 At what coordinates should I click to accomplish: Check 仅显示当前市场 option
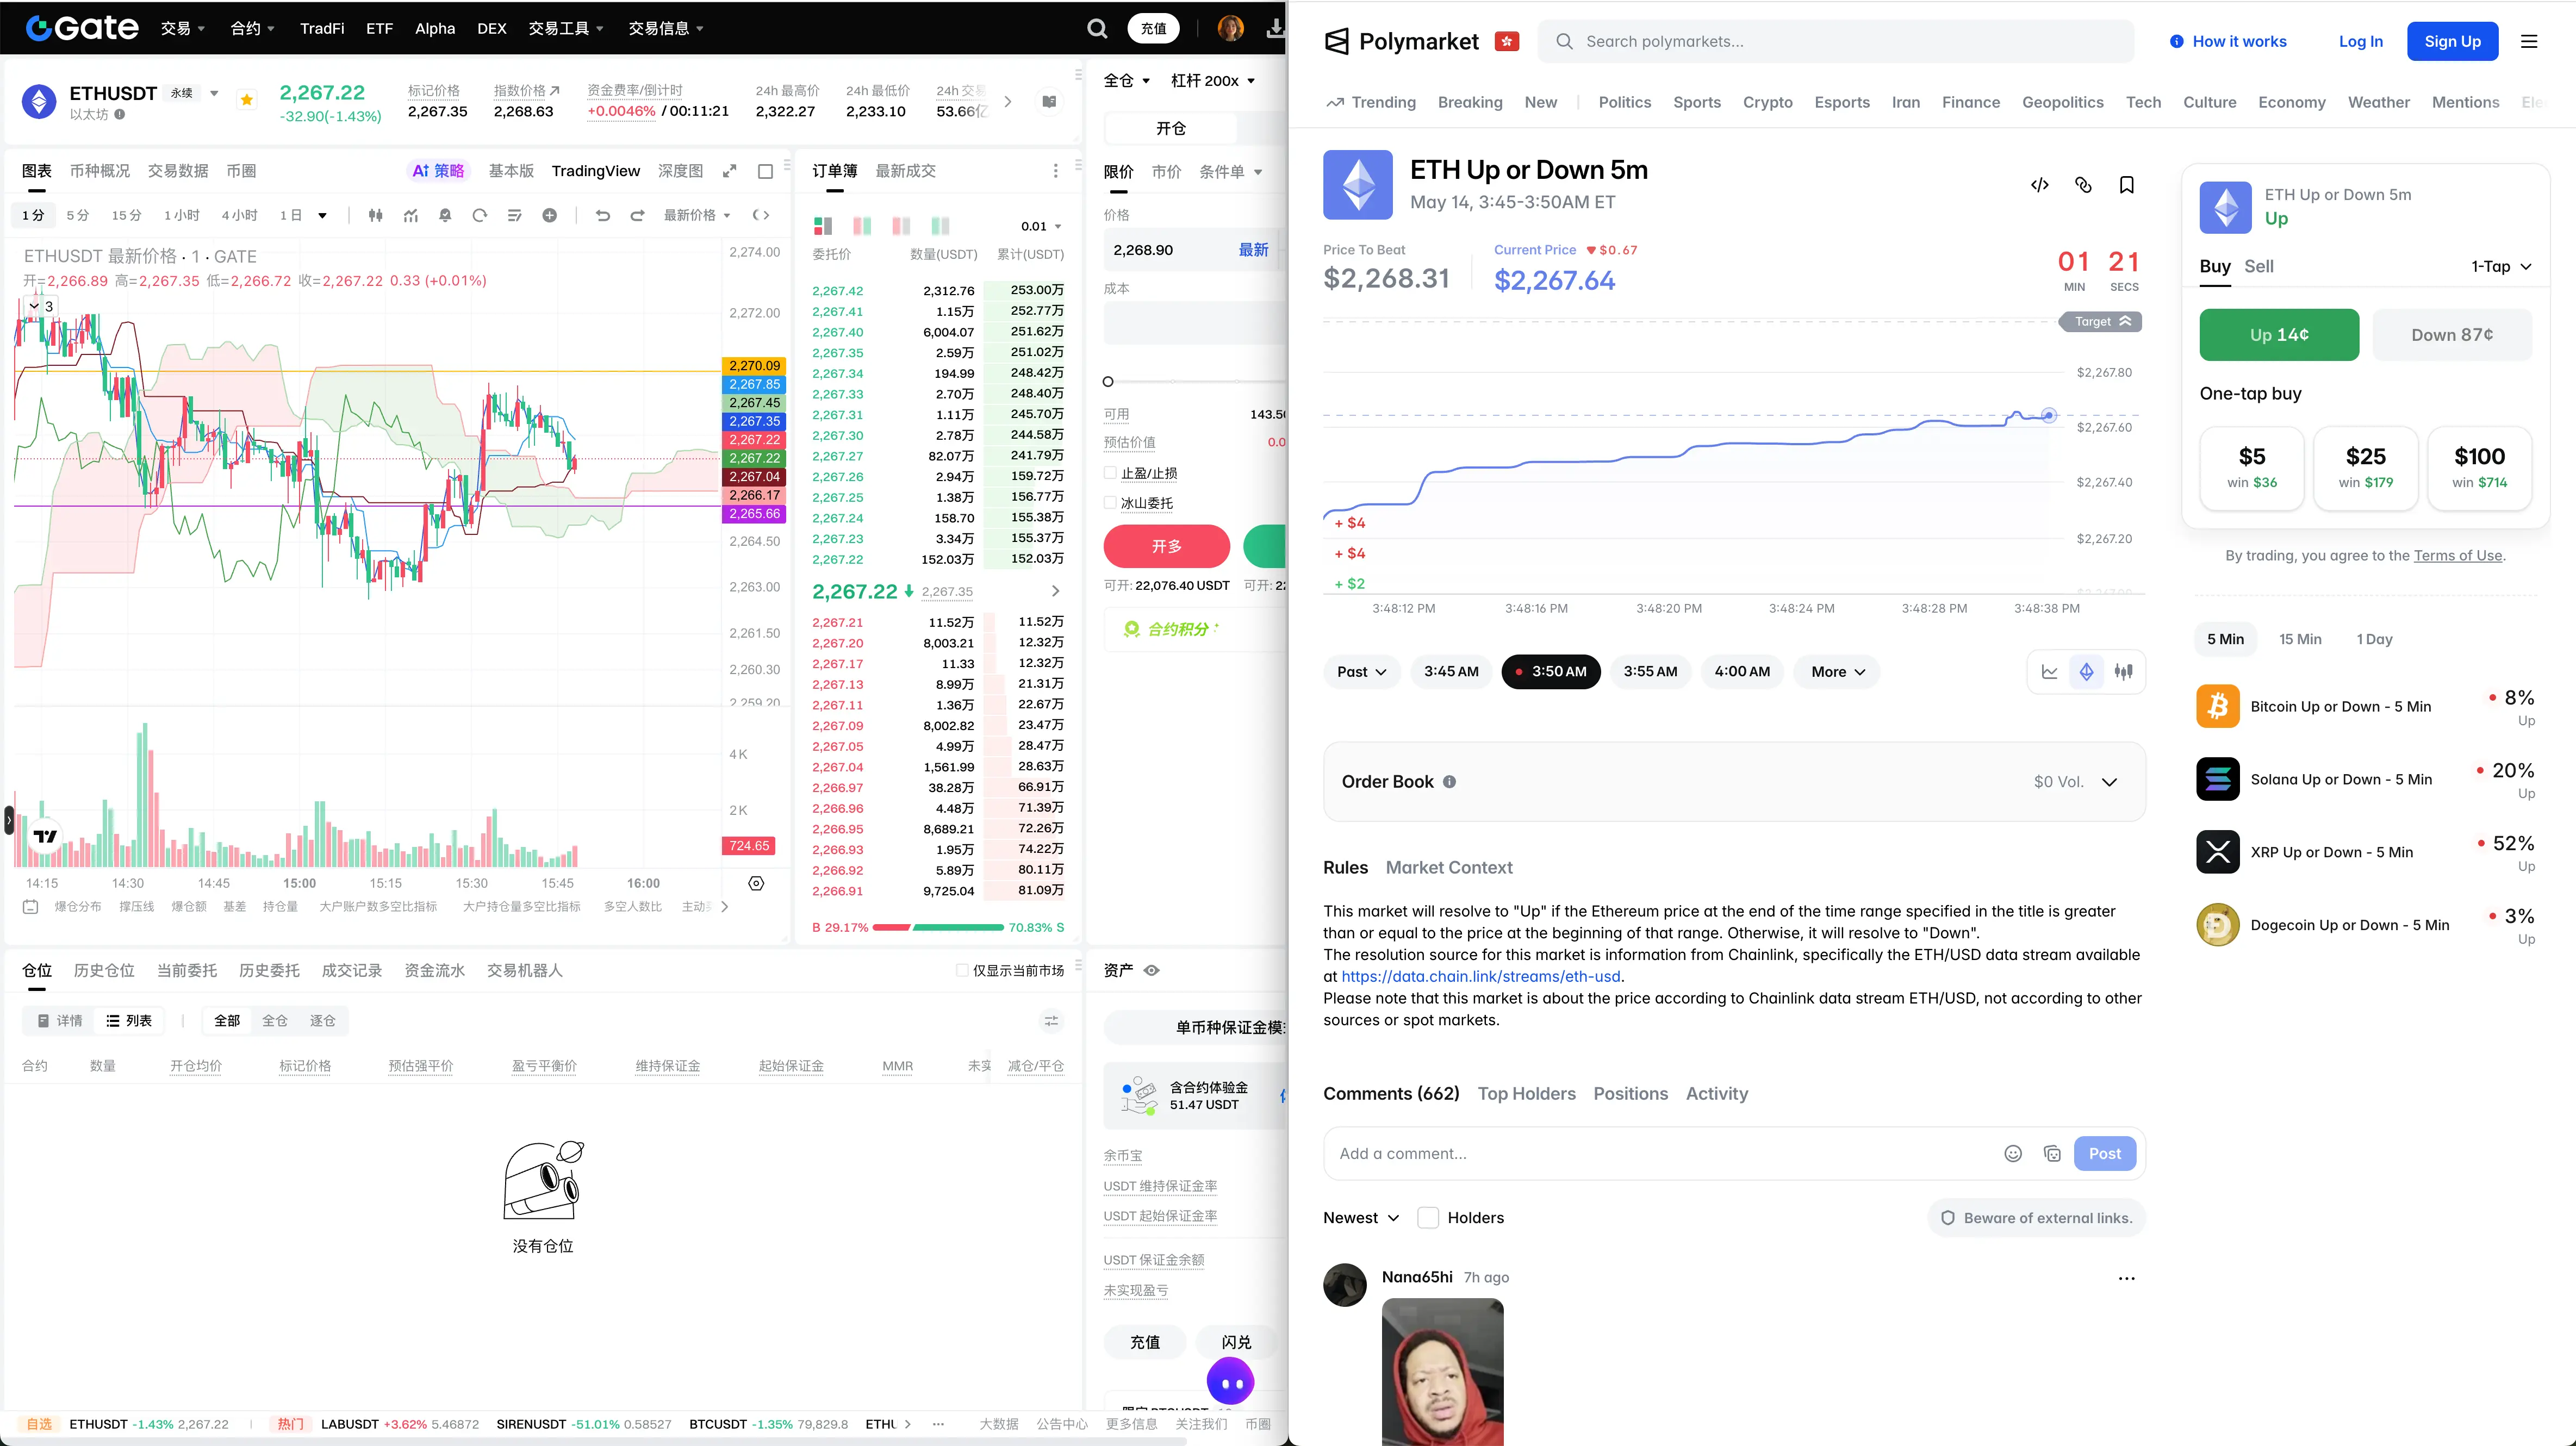coord(962,970)
